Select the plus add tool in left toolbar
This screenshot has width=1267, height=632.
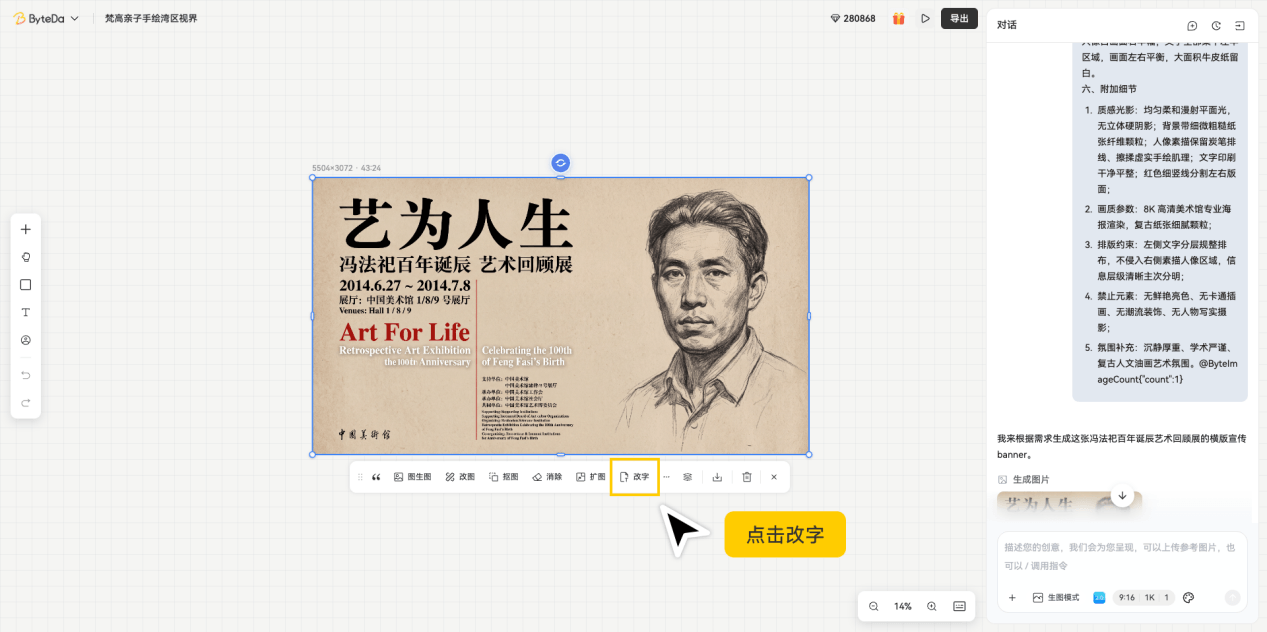pos(26,229)
